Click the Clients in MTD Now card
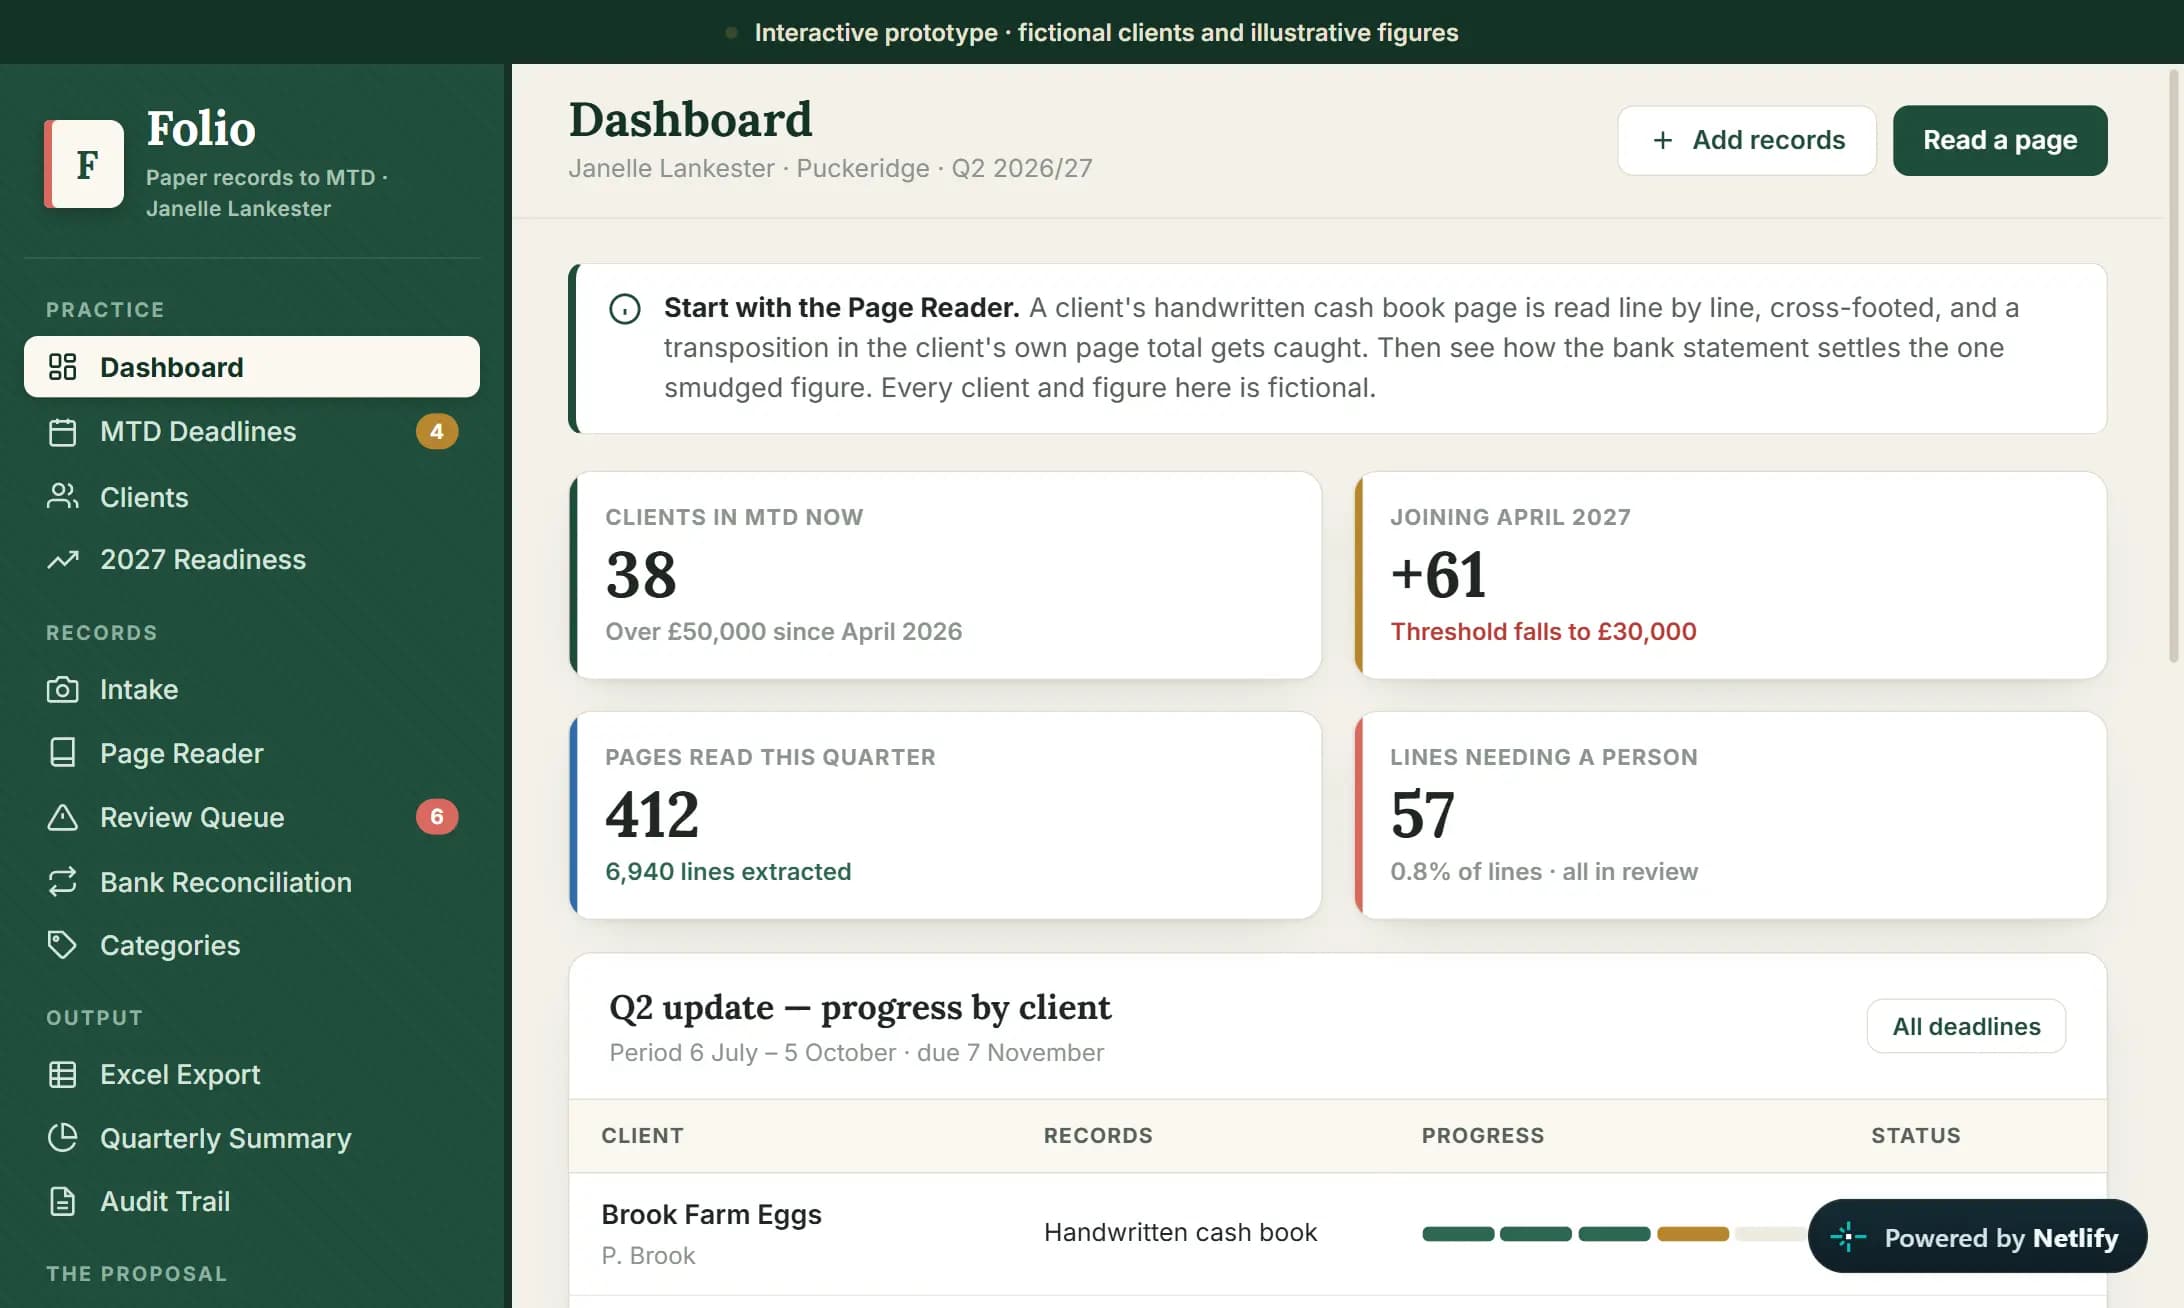Screen dimensions: 2184x1308 click(945, 575)
